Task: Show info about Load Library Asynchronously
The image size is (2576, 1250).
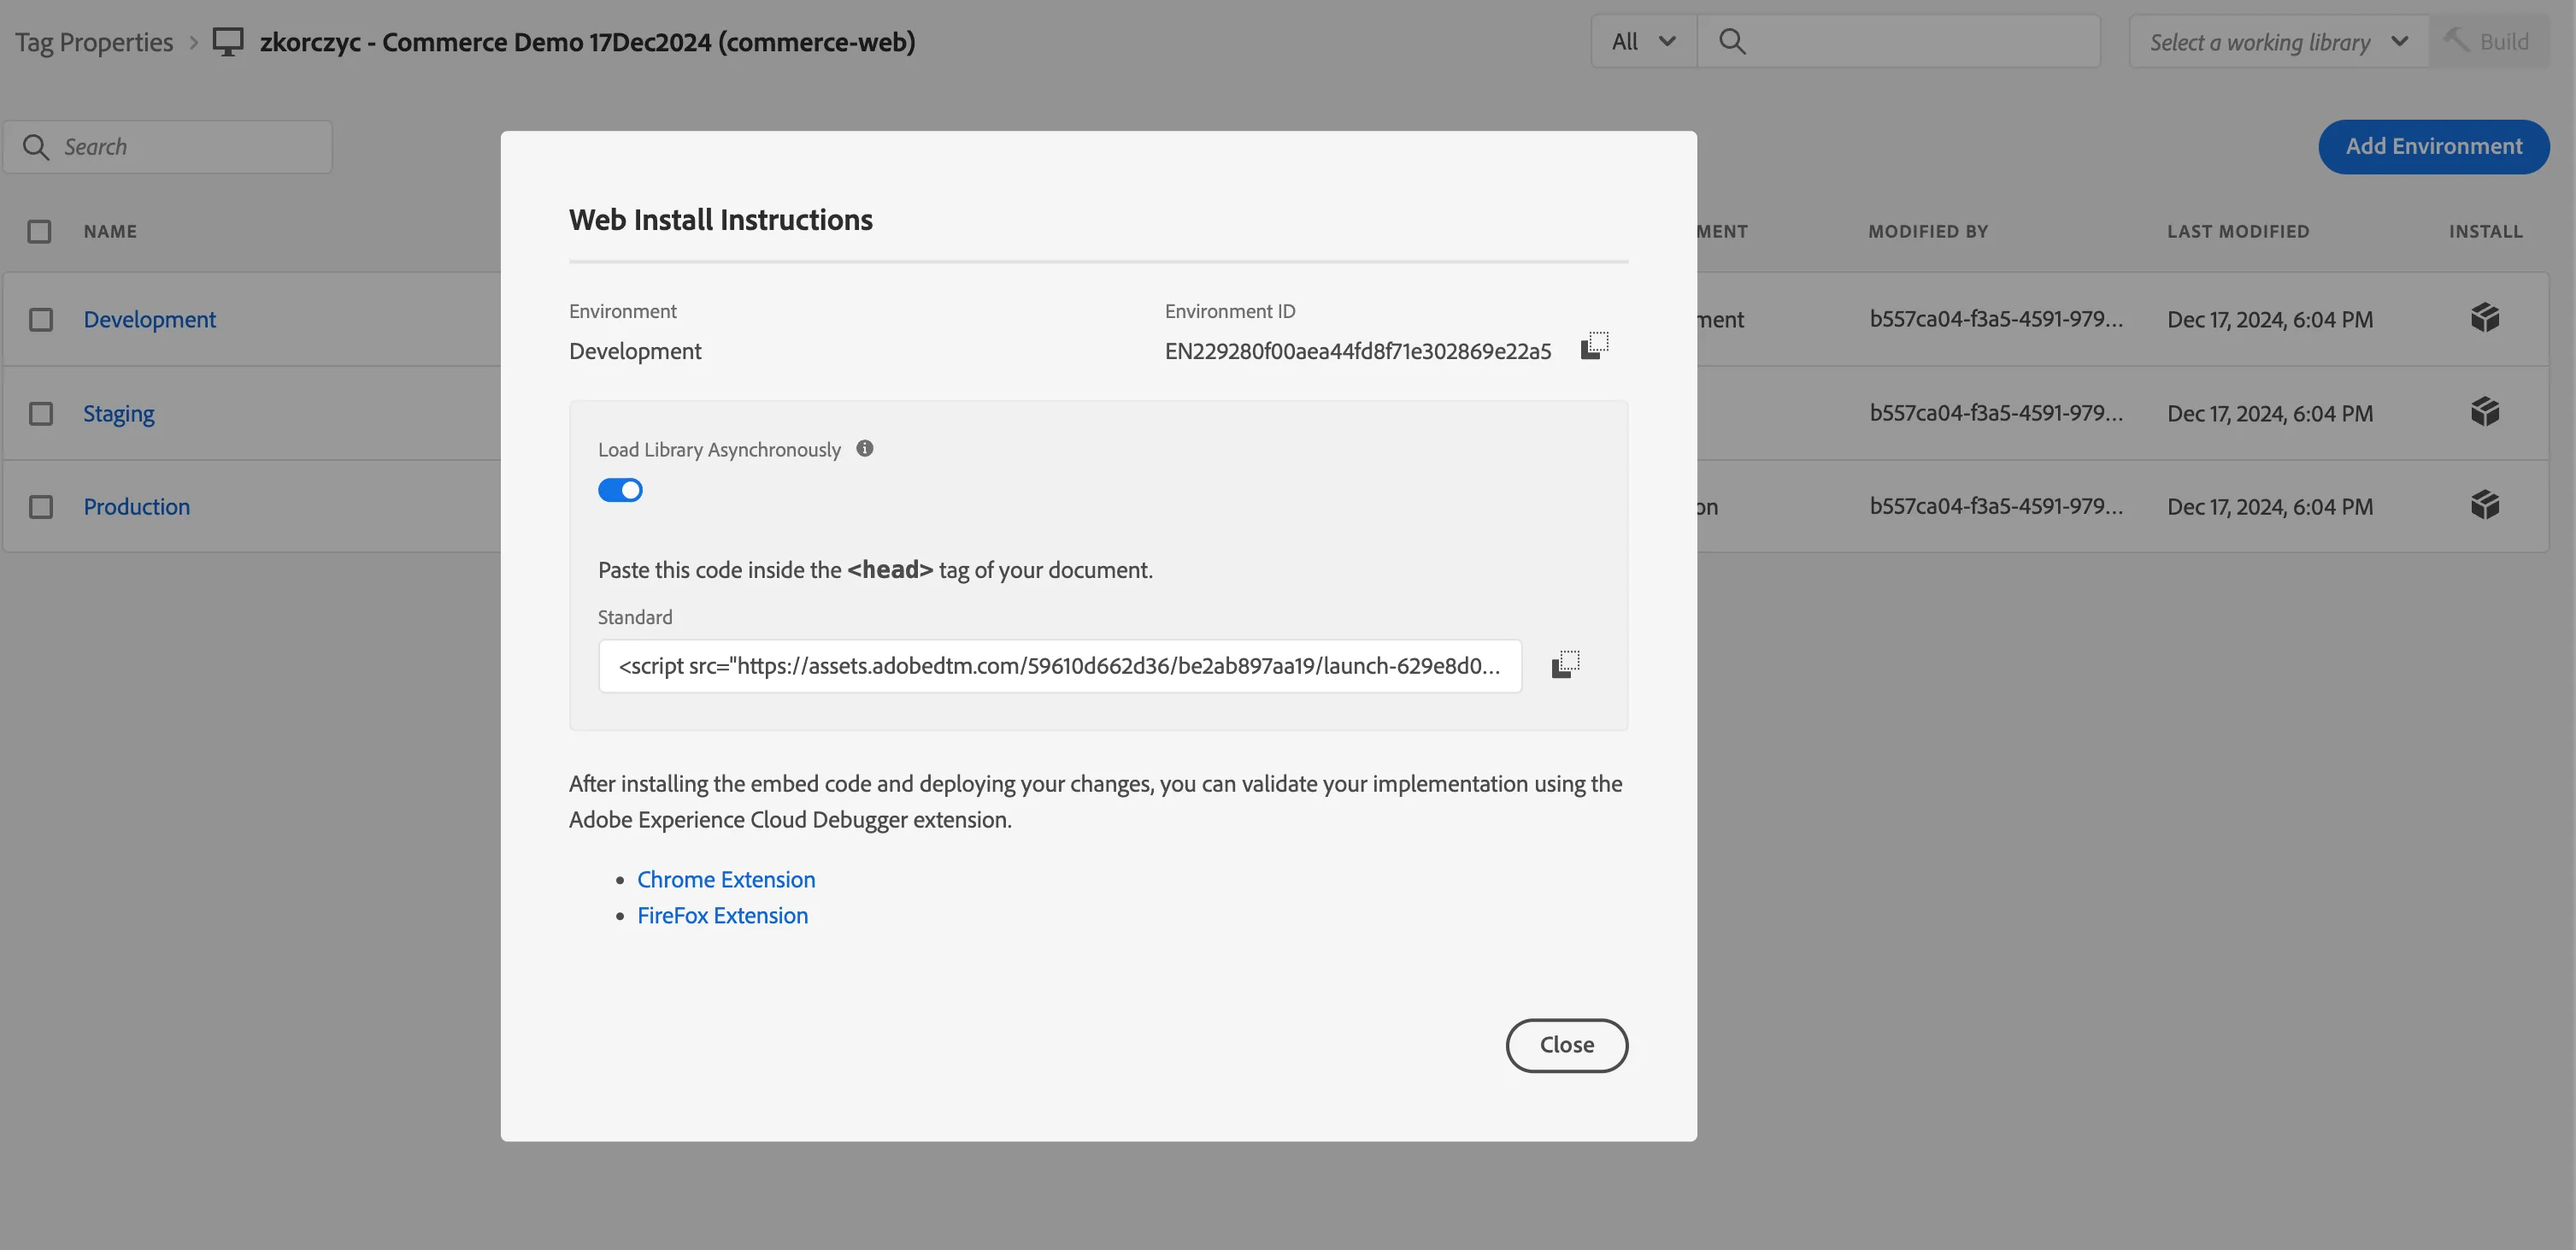Action: click(x=865, y=449)
